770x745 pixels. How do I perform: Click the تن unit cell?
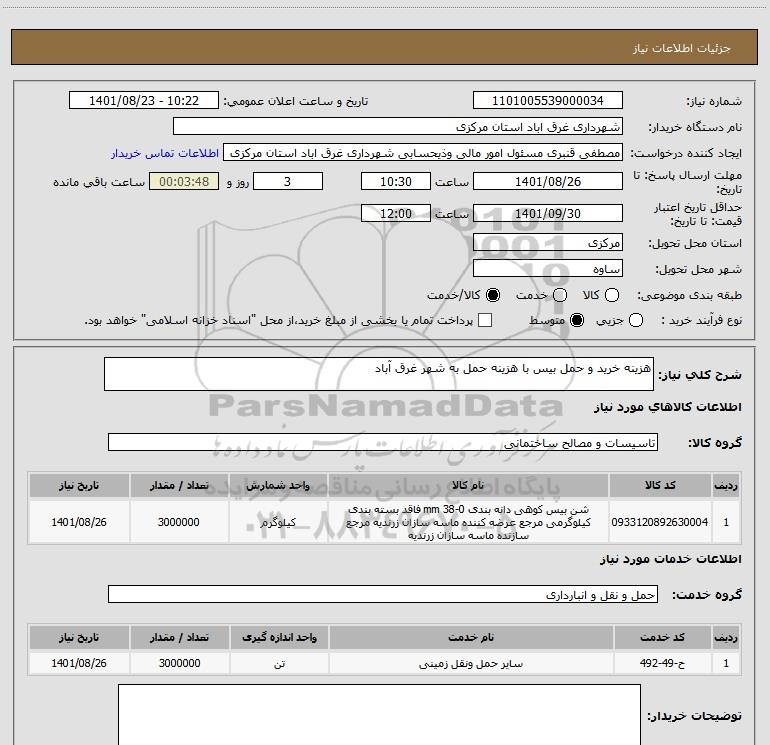click(279, 663)
